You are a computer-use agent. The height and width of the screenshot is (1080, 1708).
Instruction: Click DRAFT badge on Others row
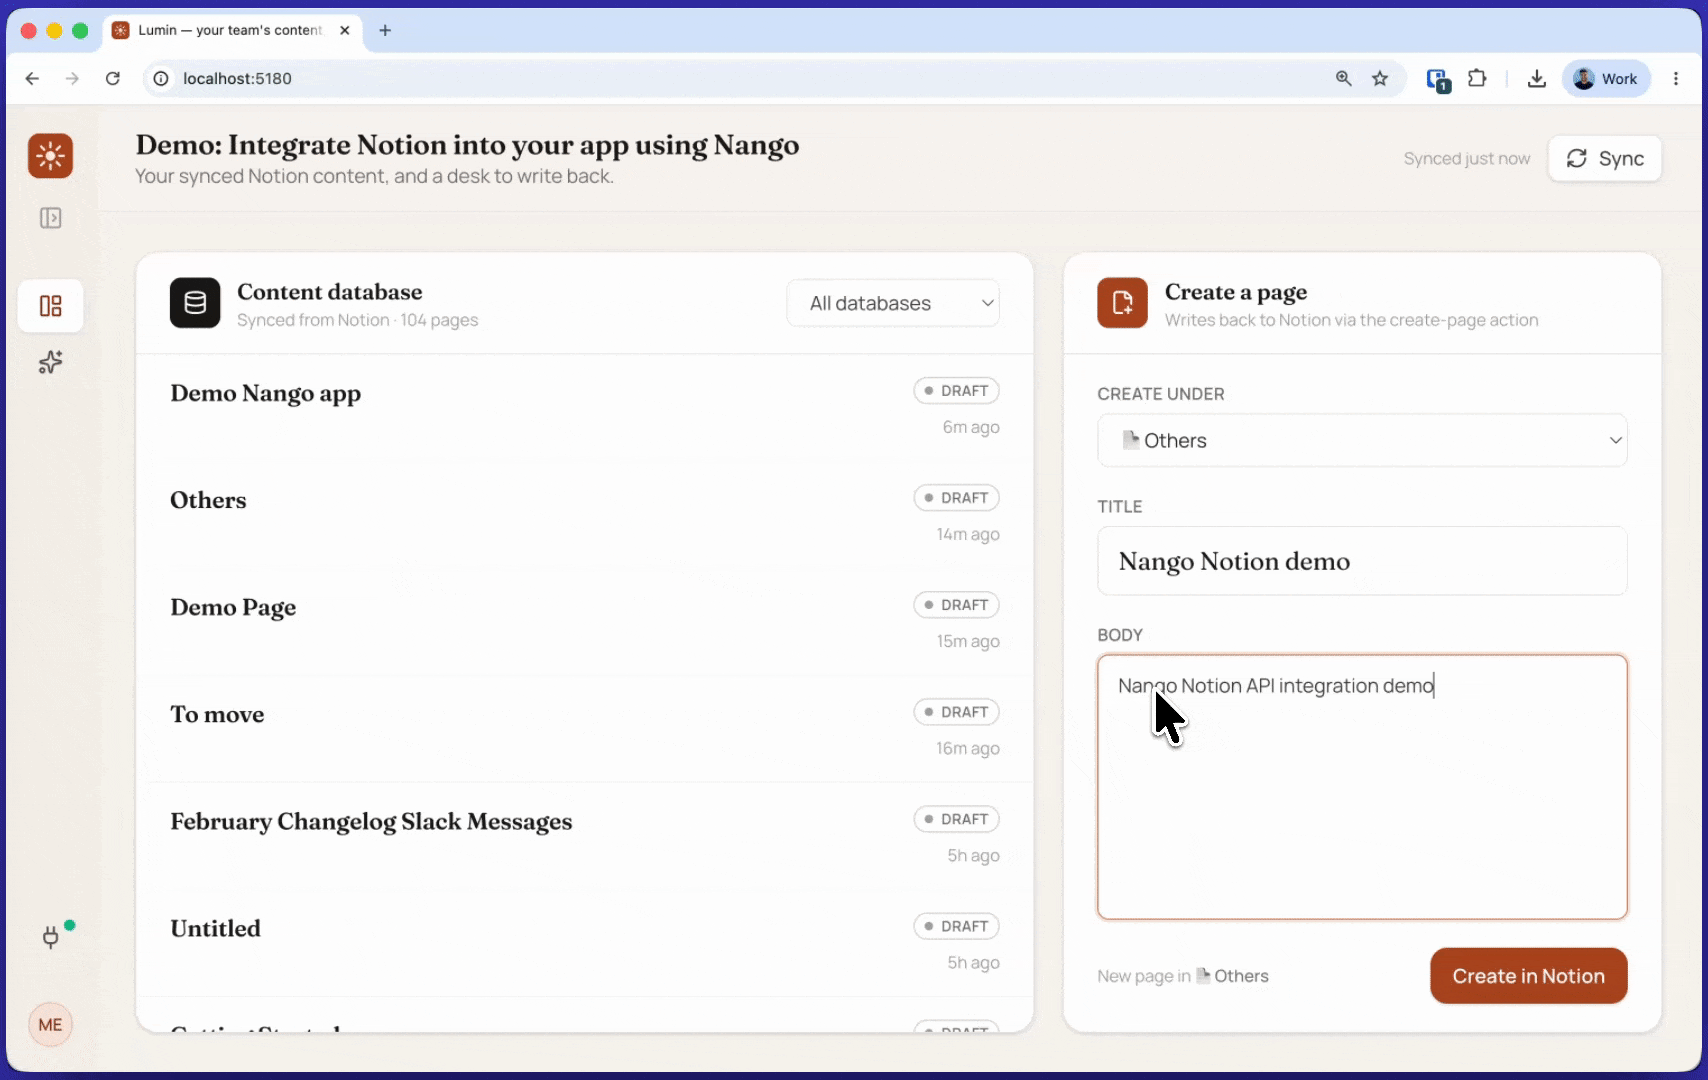(x=956, y=498)
